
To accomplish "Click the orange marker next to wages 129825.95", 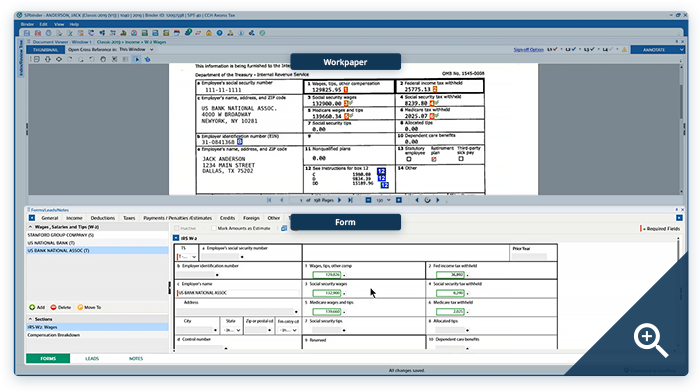I will pyautogui.click(x=346, y=90).
